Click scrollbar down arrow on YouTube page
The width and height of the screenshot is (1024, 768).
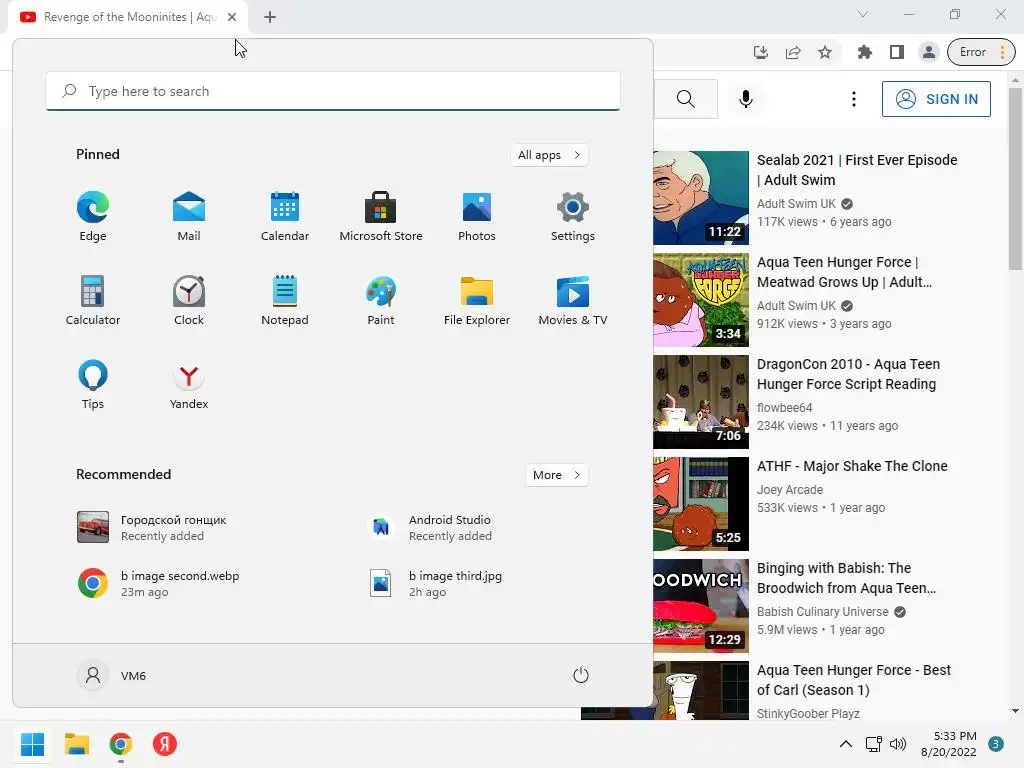point(1015,711)
